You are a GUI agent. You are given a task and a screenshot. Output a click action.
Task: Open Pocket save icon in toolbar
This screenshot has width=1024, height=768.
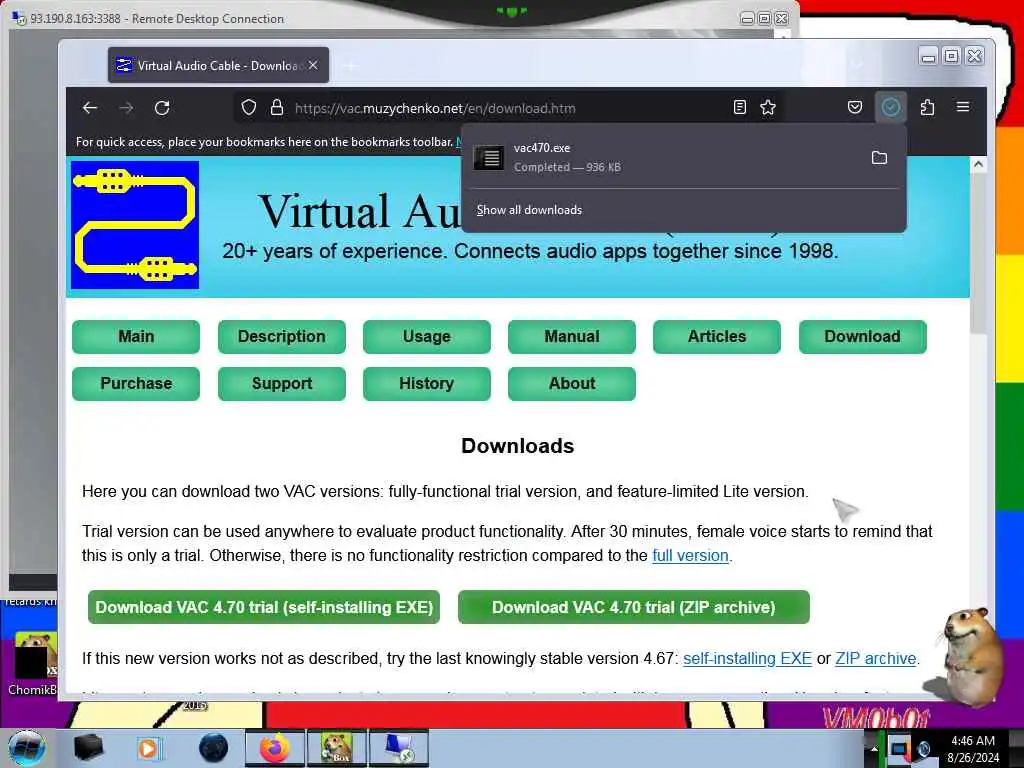(855, 108)
